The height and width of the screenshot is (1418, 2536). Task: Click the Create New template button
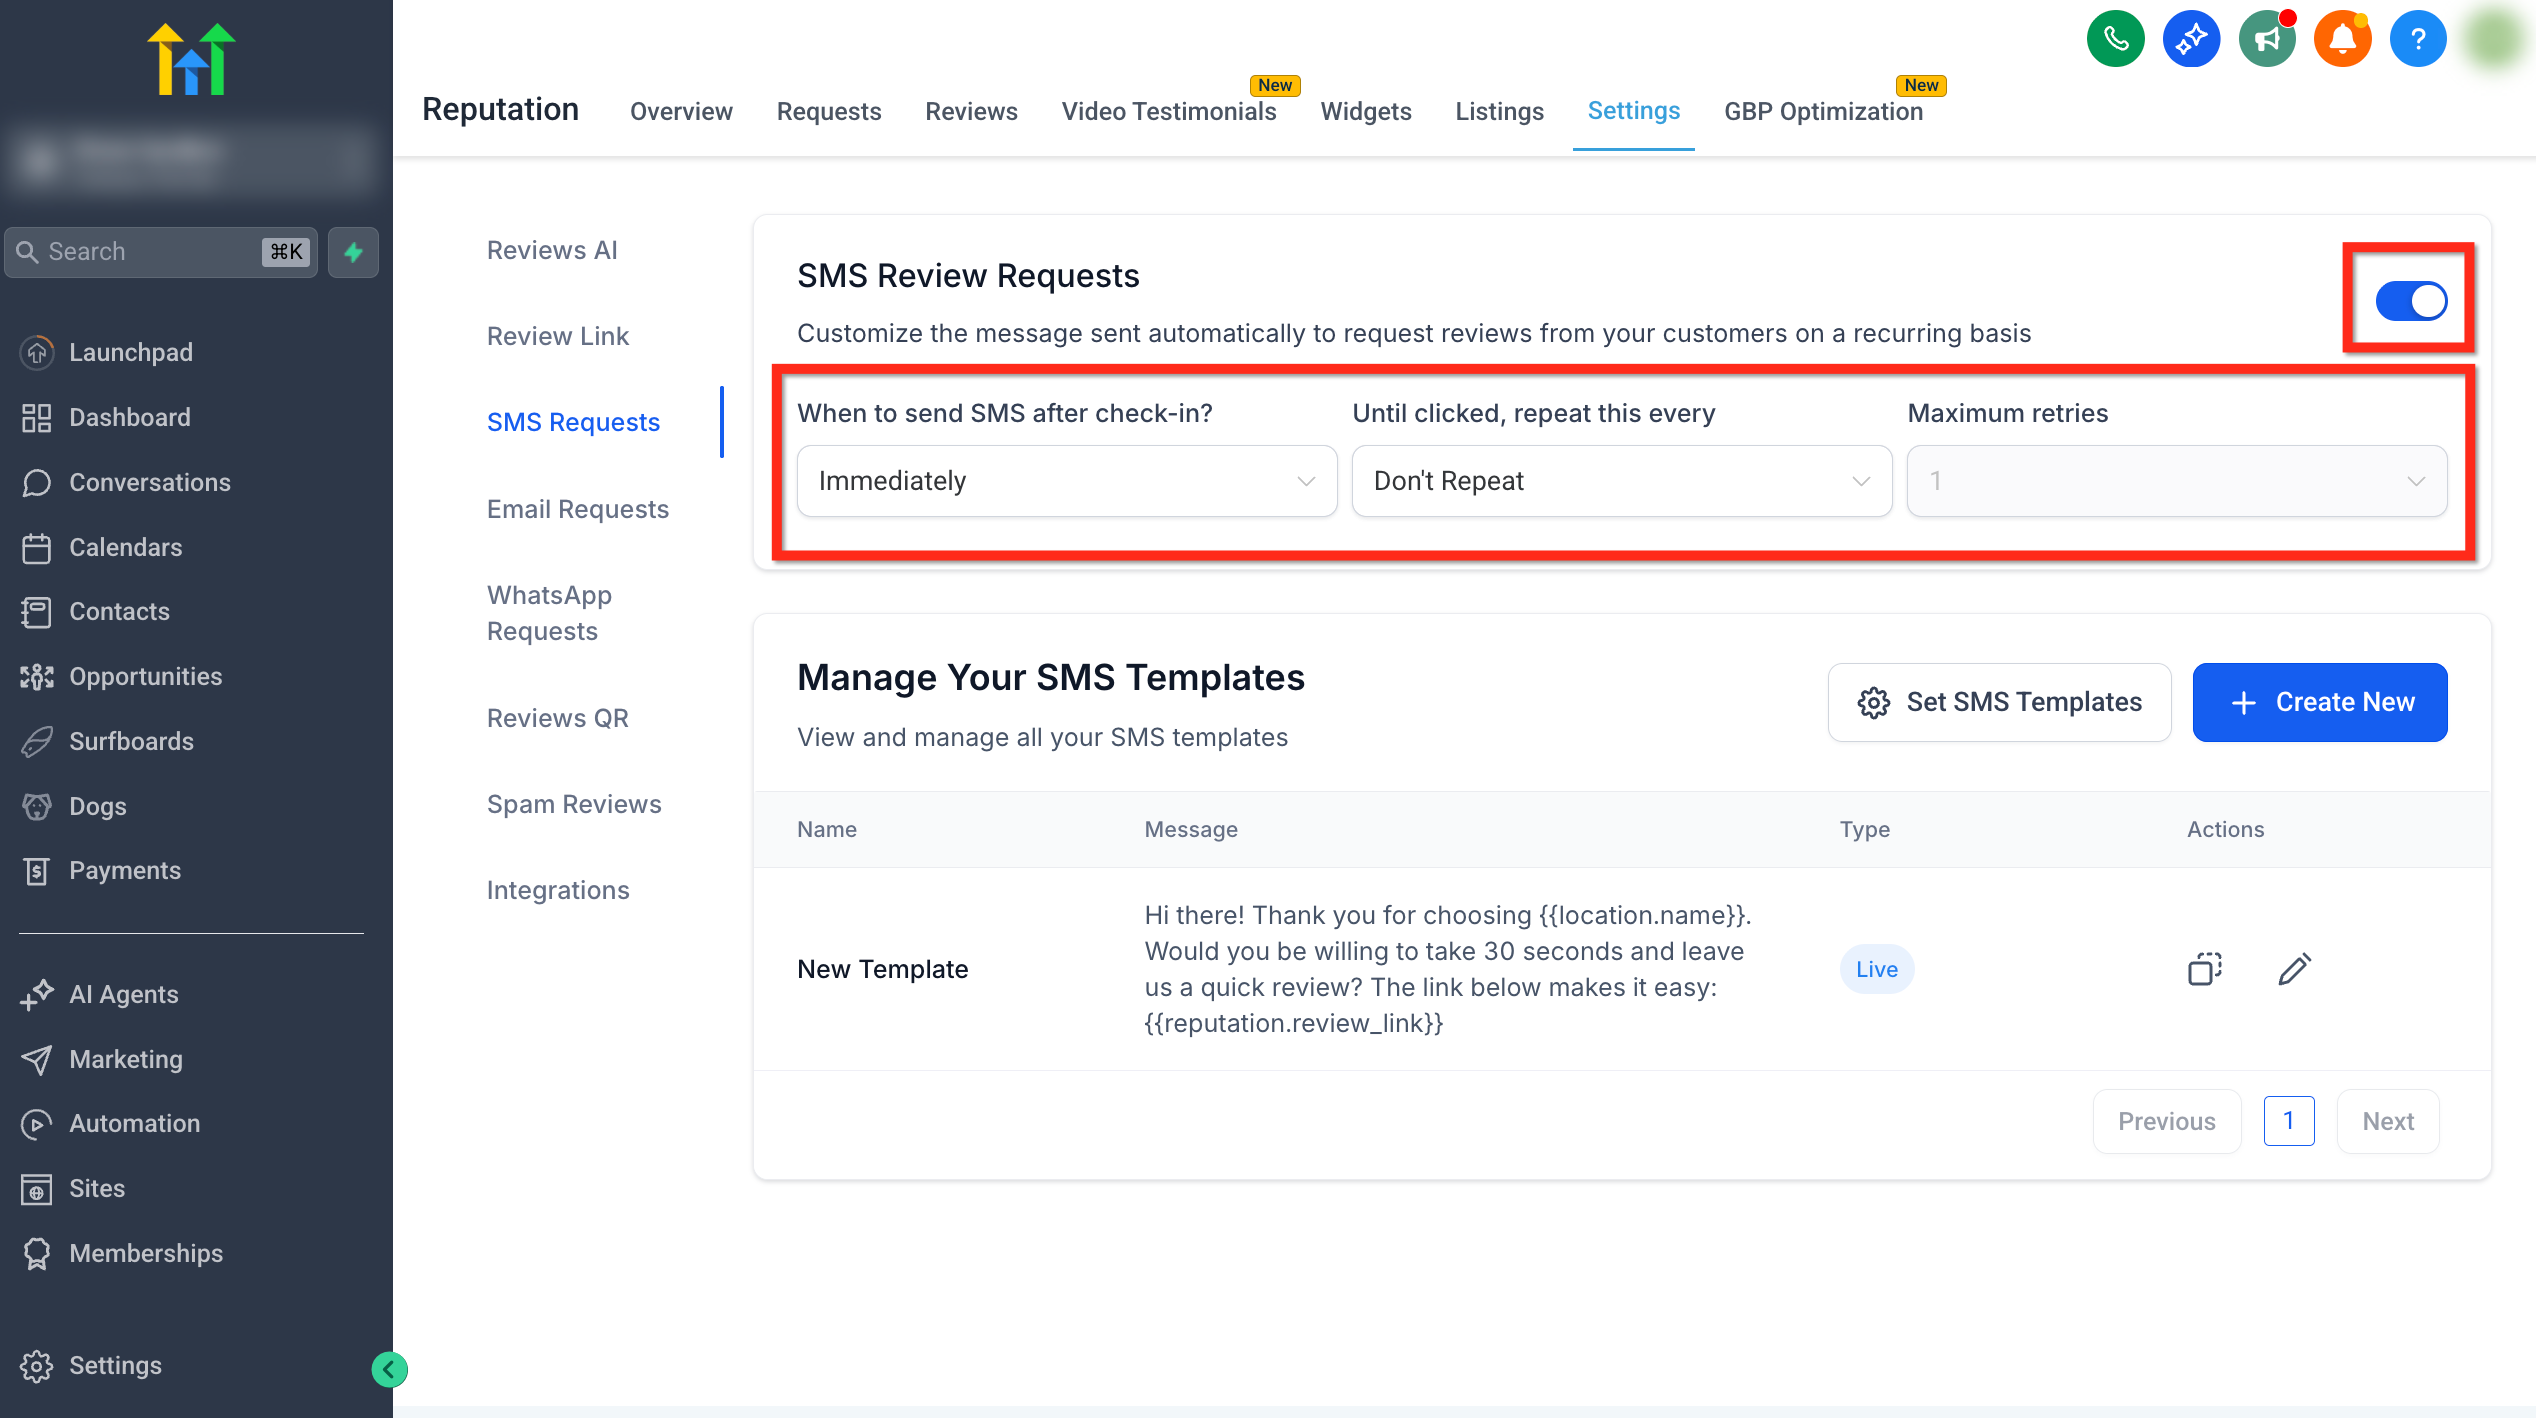click(2319, 702)
